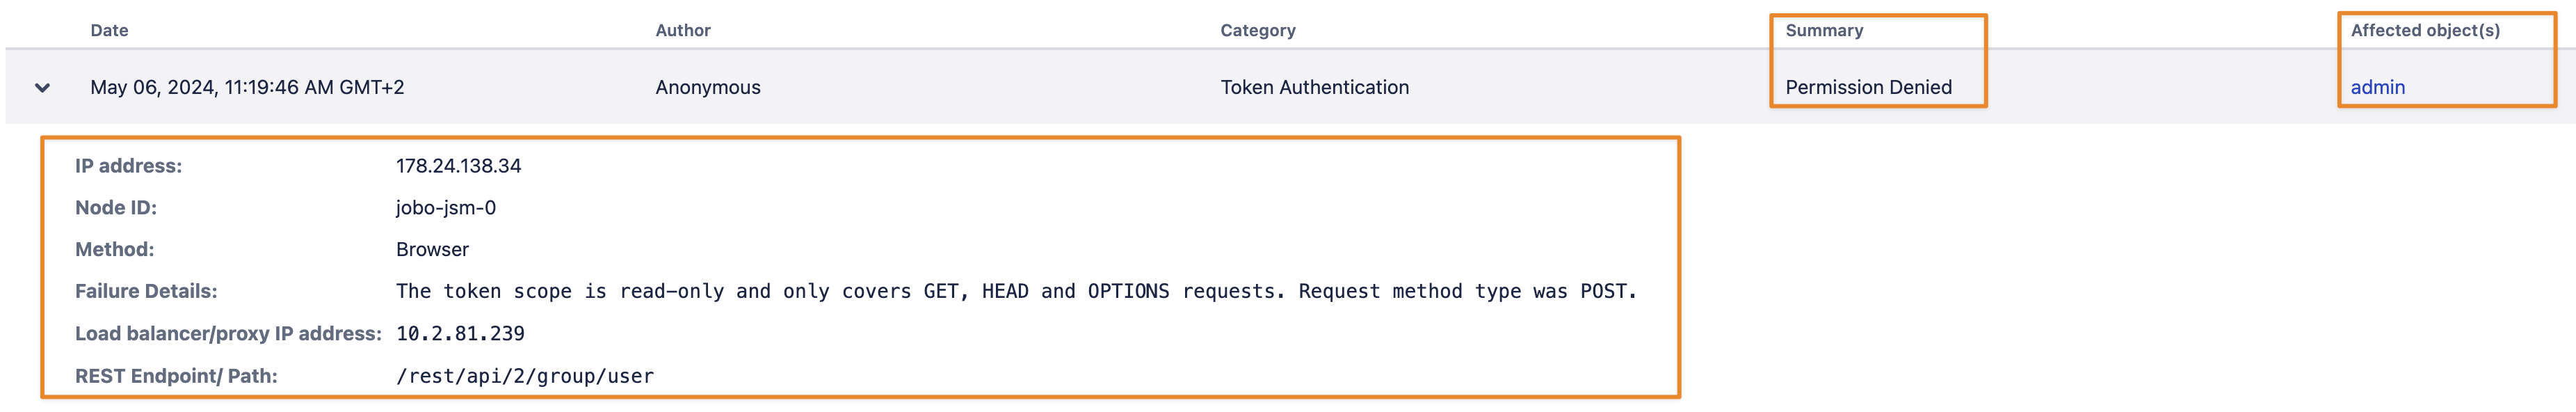This screenshot has height=412, width=2576.
Task: Click the Failure Details label
Action: pos(146,291)
